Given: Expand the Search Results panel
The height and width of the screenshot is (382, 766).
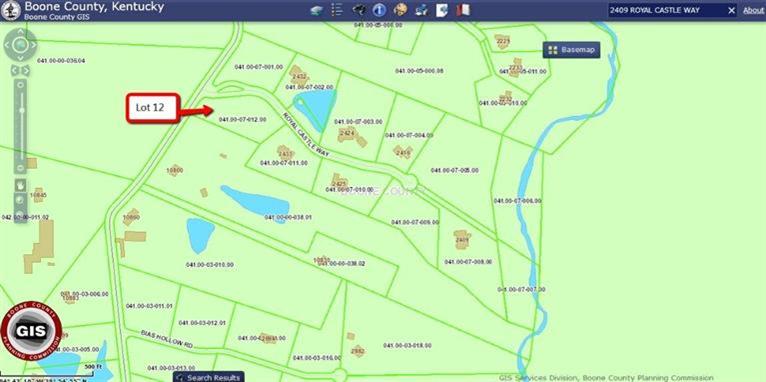Looking at the screenshot, I should (x=209, y=377).
